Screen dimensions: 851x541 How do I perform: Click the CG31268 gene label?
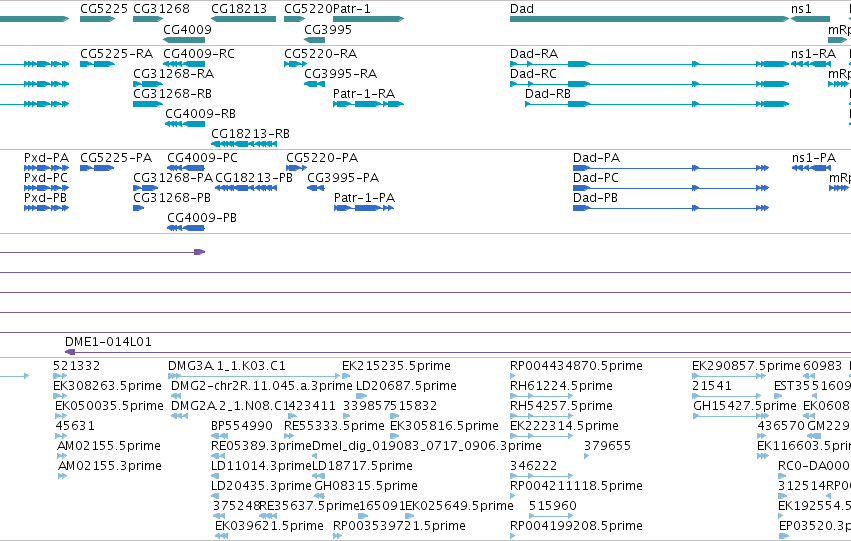(x=161, y=9)
